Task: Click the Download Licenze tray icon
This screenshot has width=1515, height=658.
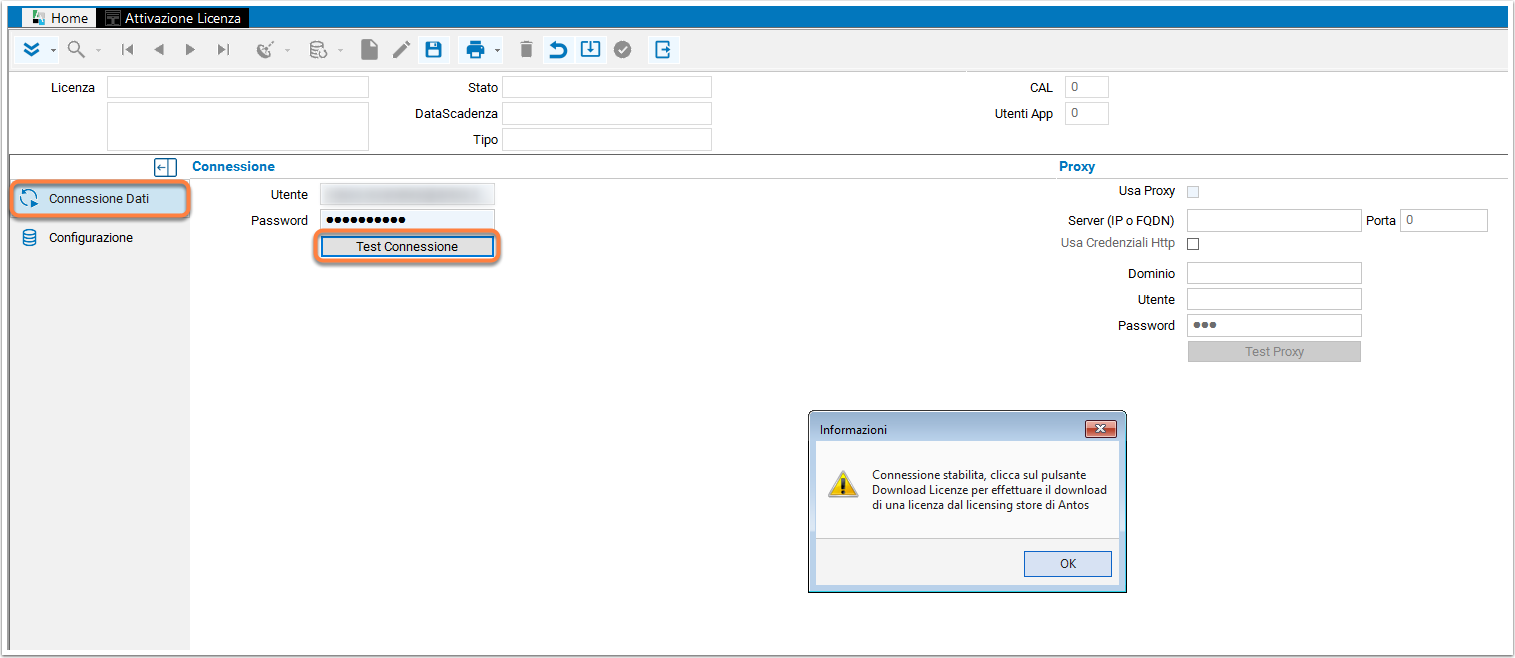Action: [x=590, y=49]
